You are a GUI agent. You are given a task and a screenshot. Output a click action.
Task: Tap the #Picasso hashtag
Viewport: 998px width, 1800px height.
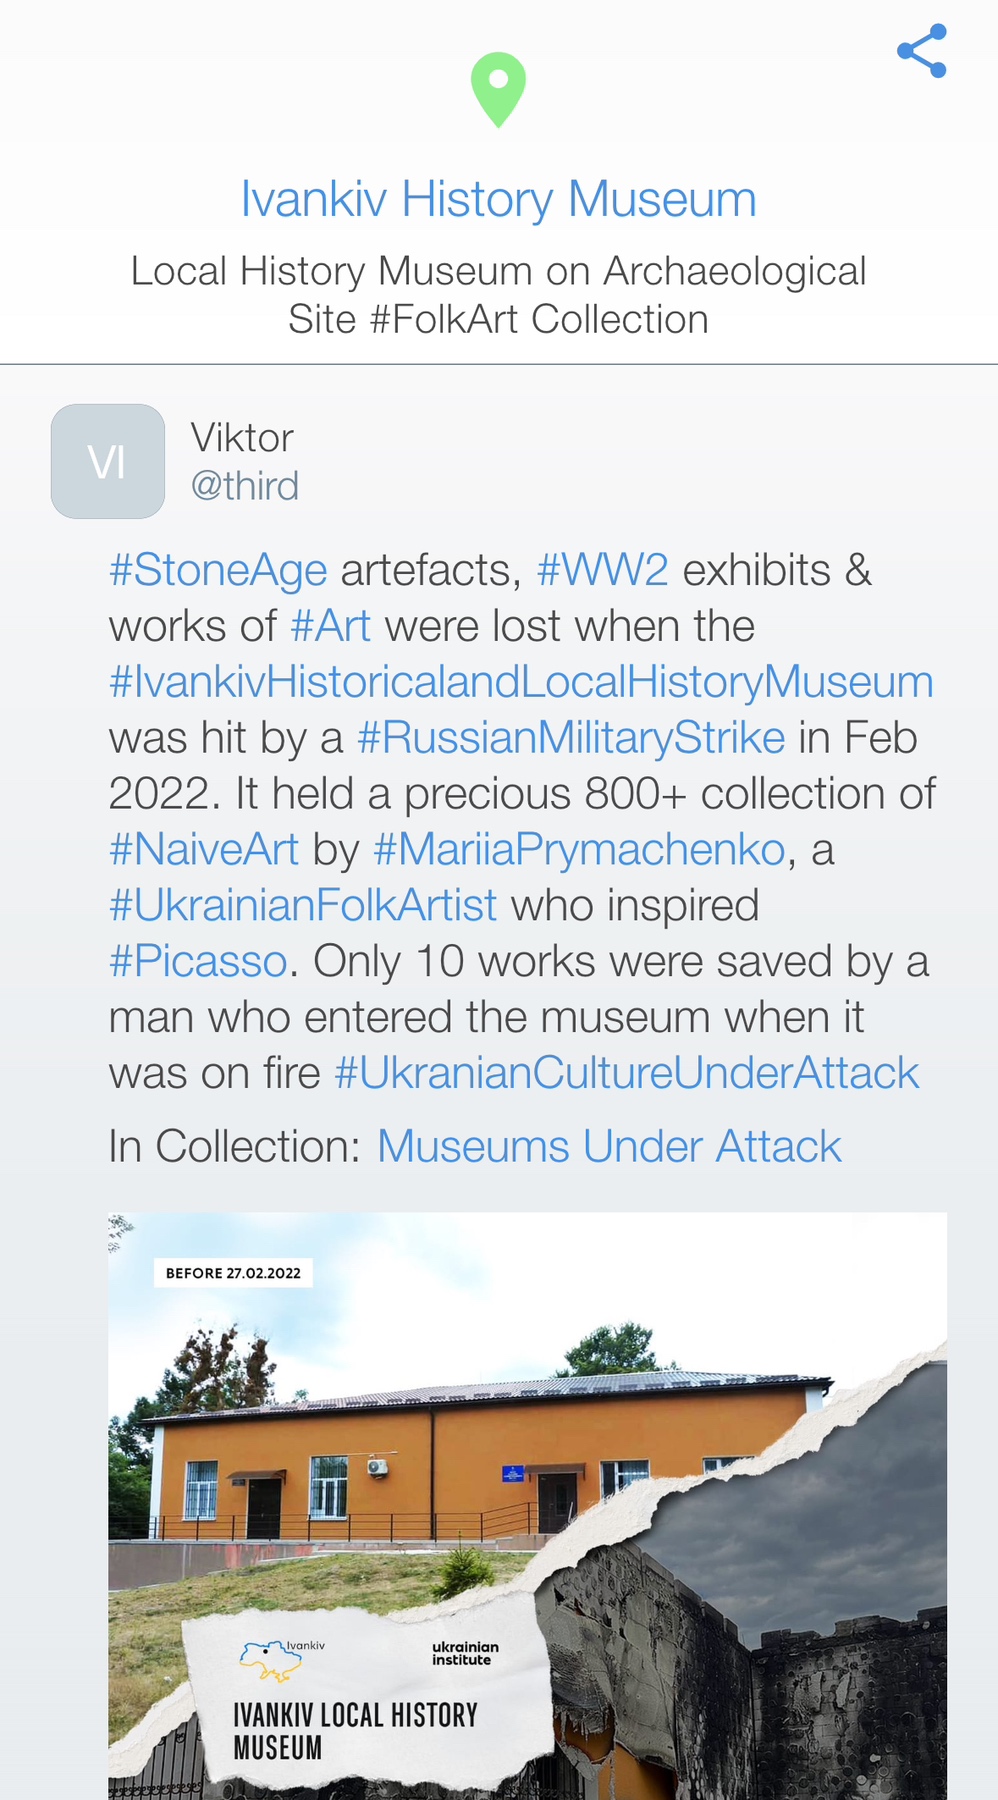(x=198, y=962)
